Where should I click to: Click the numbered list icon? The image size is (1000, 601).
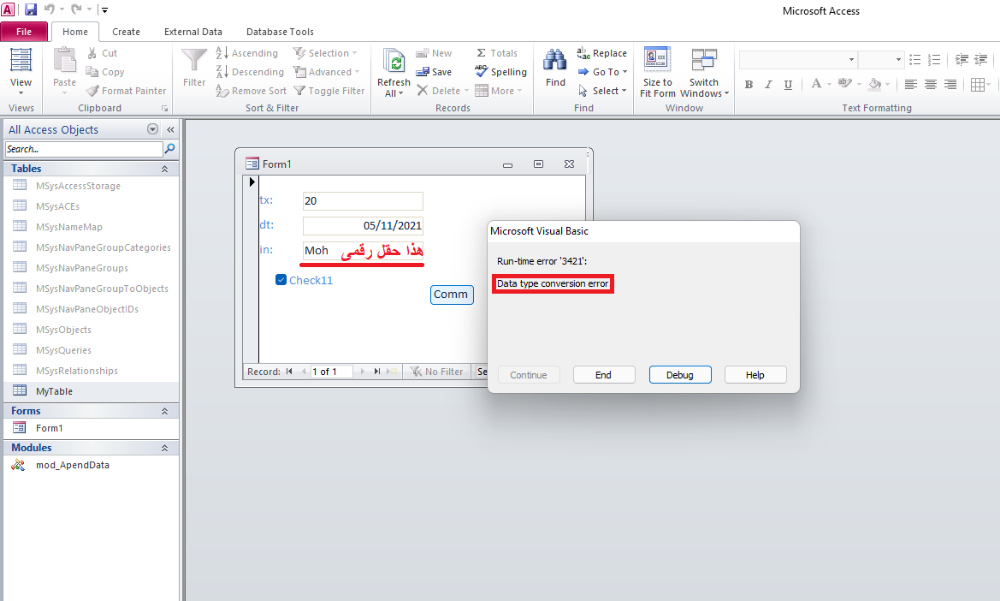(934, 60)
